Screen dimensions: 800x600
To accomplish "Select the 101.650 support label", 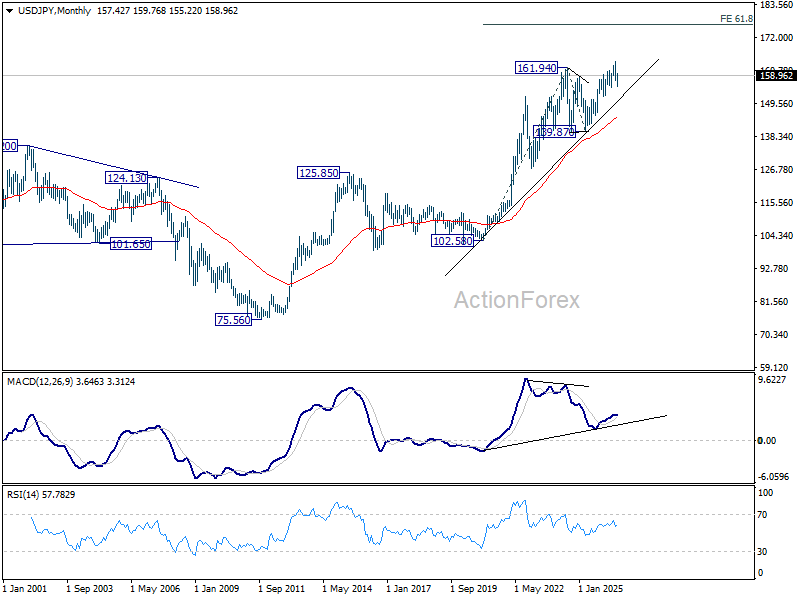I will tap(131, 244).
